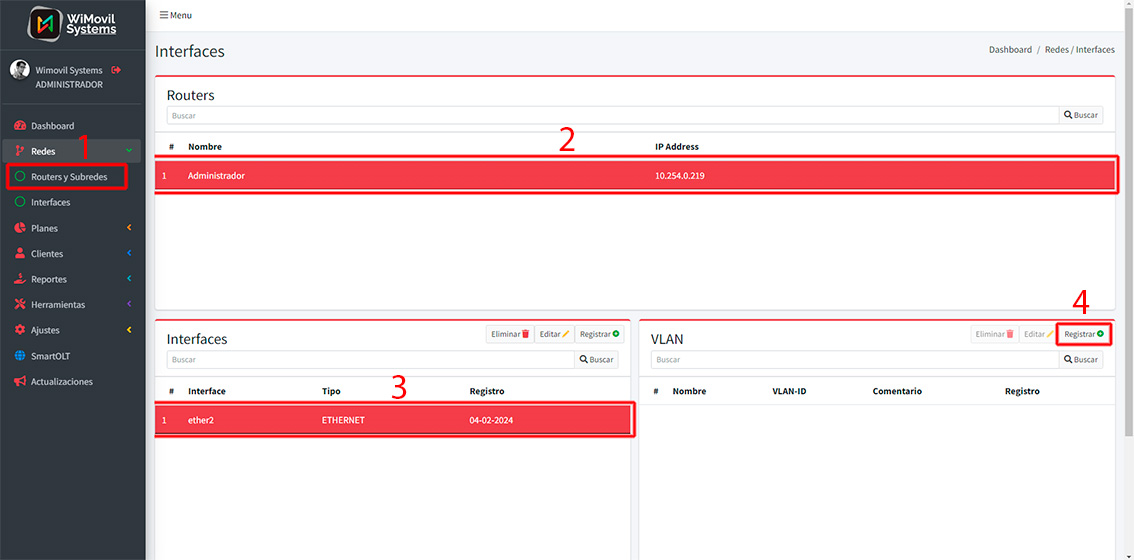Open the Dashboard breadcrumb link
This screenshot has width=1134, height=560.
1010,50
